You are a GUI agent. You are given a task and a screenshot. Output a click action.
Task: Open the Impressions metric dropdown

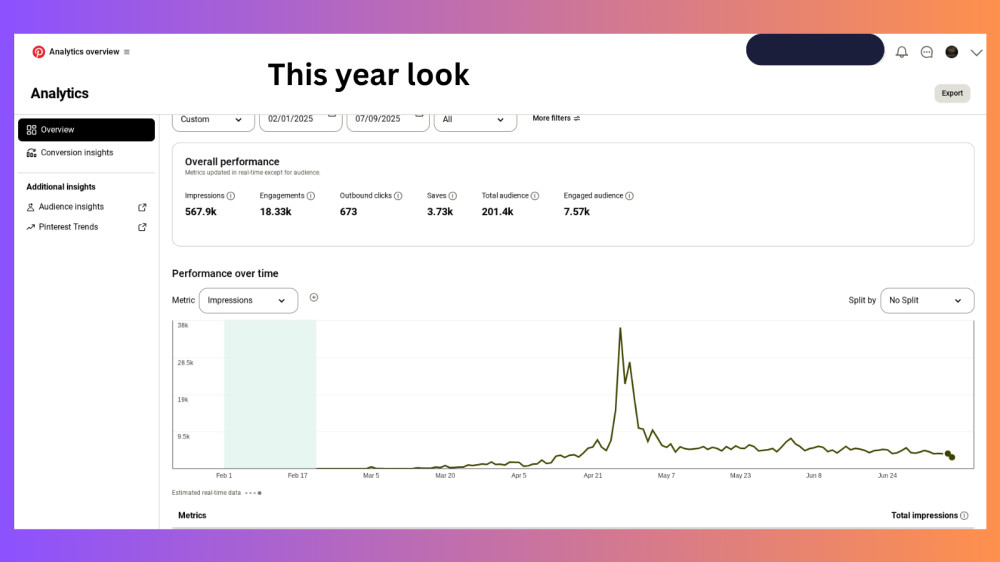coord(248,300)
